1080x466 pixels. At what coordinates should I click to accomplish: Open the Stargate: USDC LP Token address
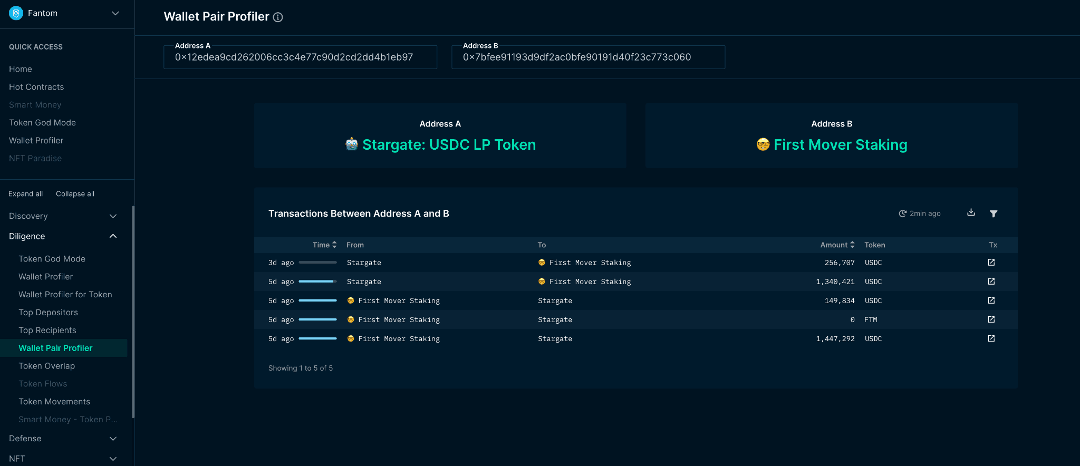(x=448, y=145)
